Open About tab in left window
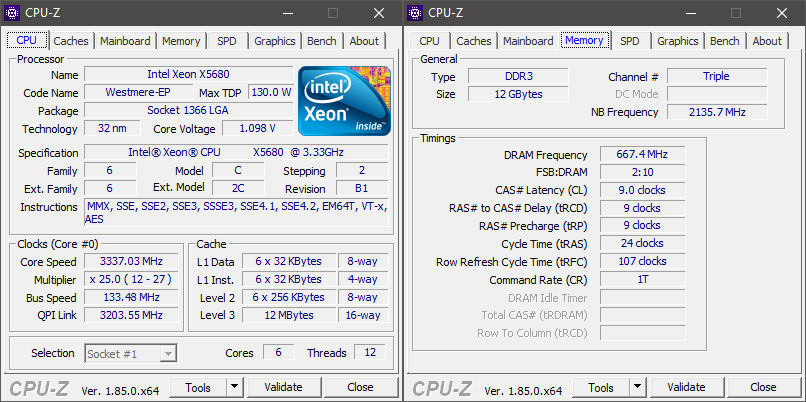The height and width of the screenshot is (402, 806). [x=364, y=41]
